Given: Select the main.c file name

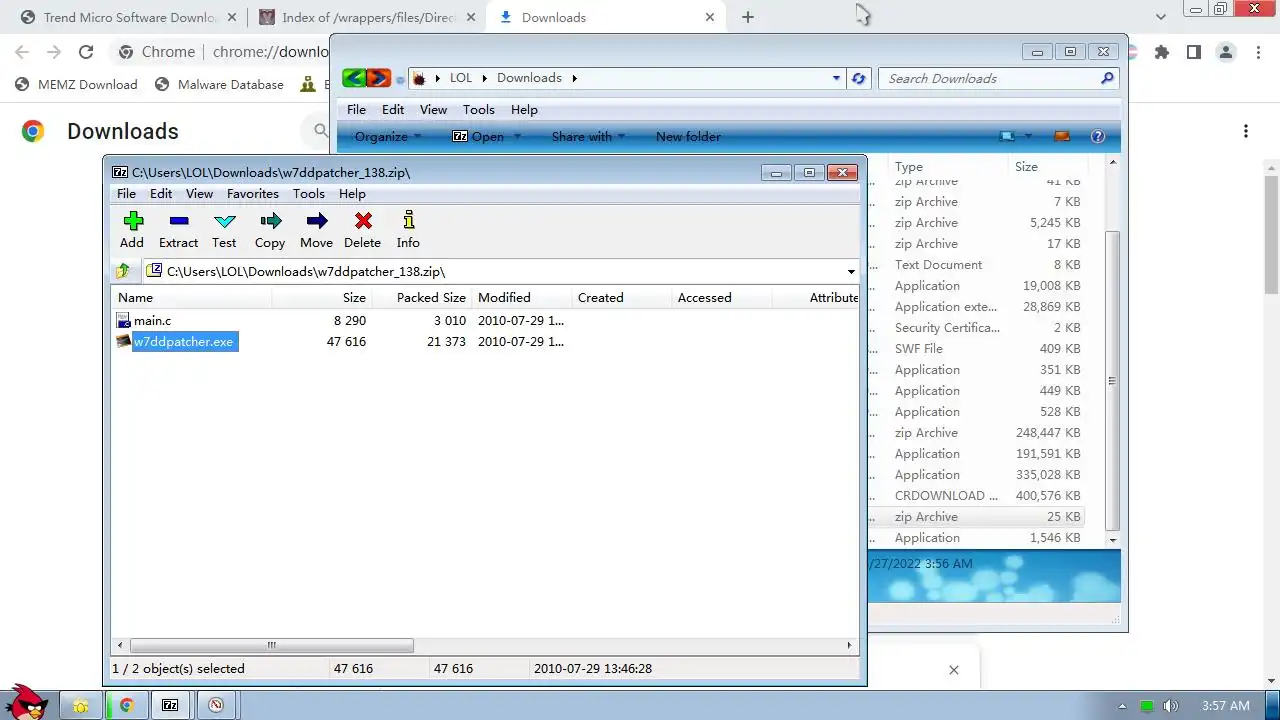Looking at the screenshot, I should 152,320.
